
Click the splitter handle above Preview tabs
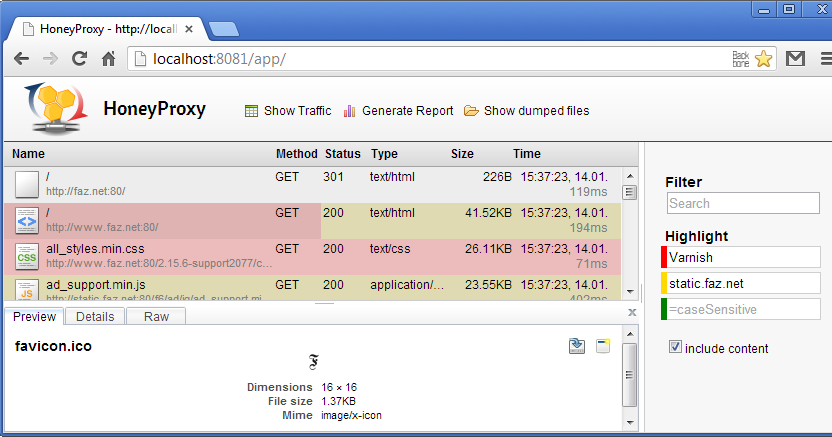pos(324,303)
